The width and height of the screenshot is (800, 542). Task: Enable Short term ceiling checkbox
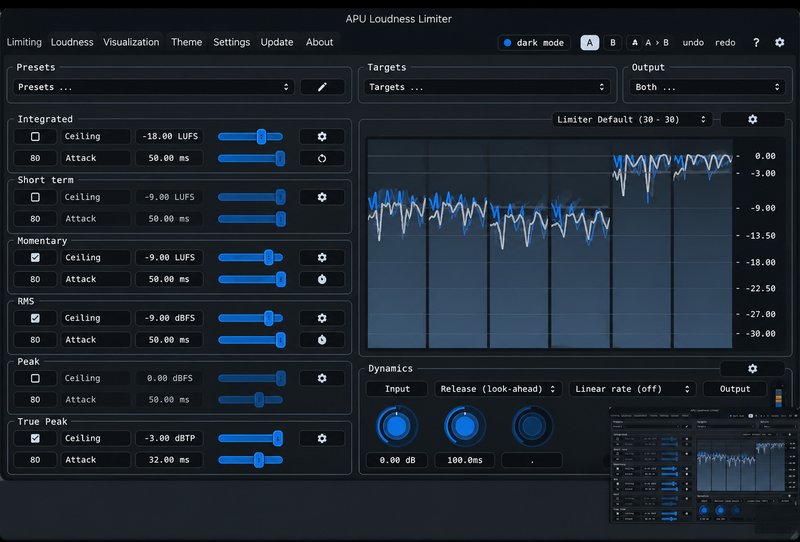coord(35,197)
